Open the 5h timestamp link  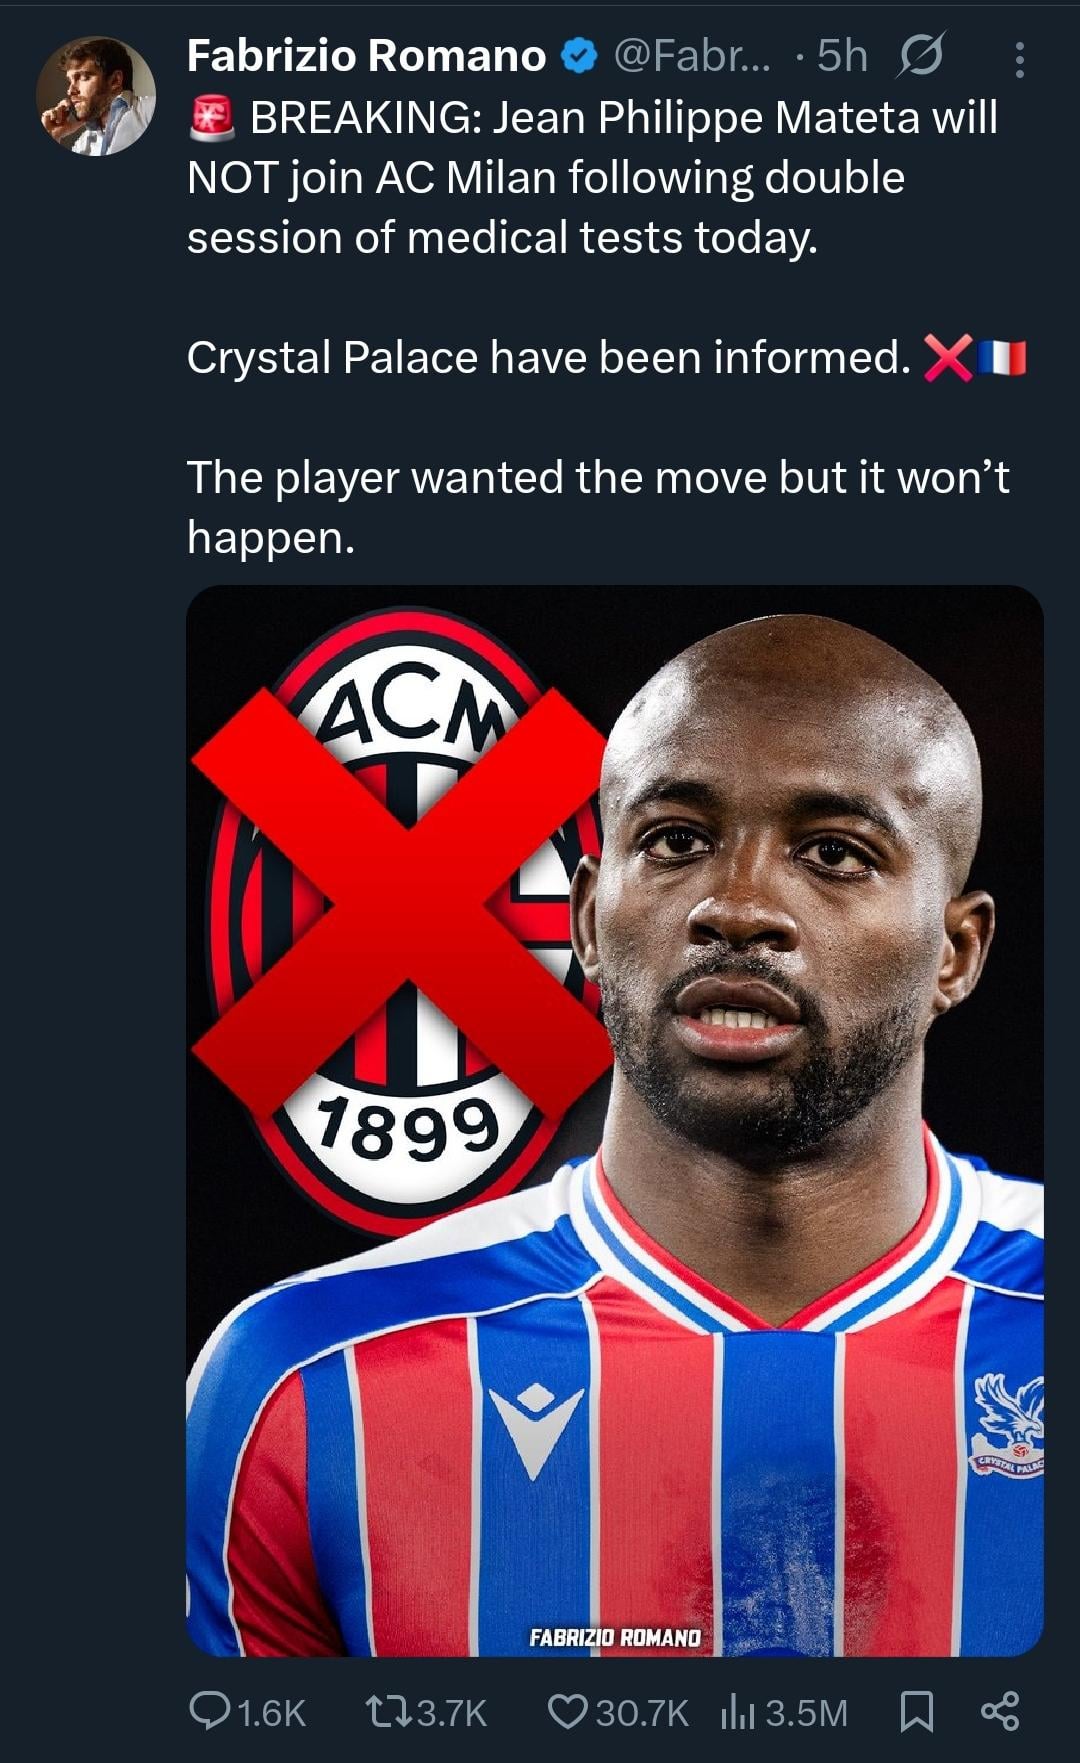(x=842, y=56)
